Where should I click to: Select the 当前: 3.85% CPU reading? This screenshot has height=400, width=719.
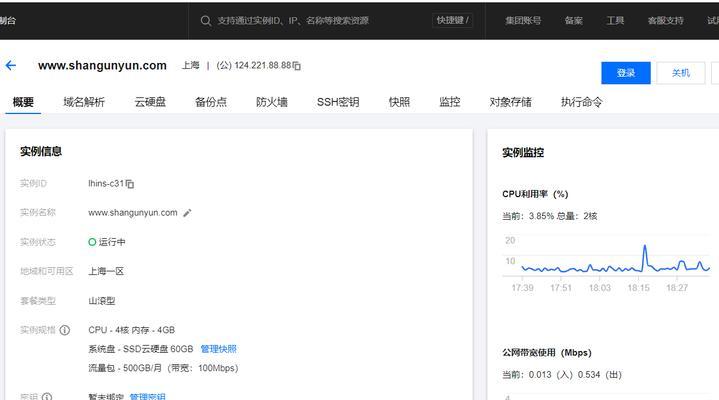(528, 216)
